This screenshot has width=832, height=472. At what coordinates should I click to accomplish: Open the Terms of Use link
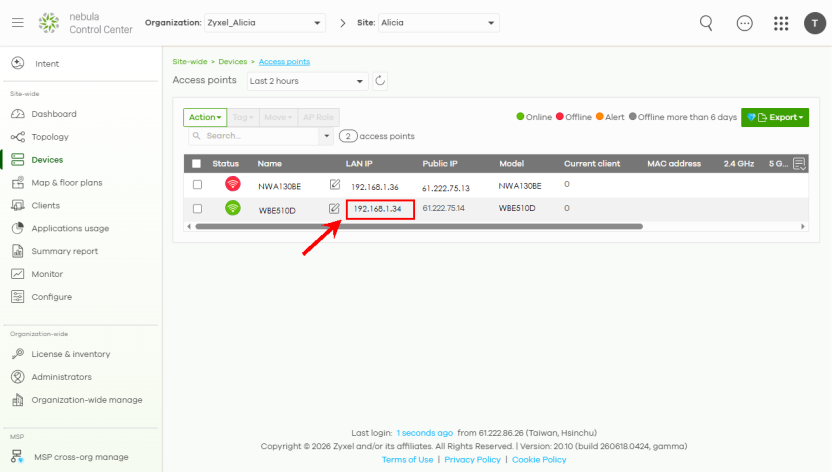408,460
